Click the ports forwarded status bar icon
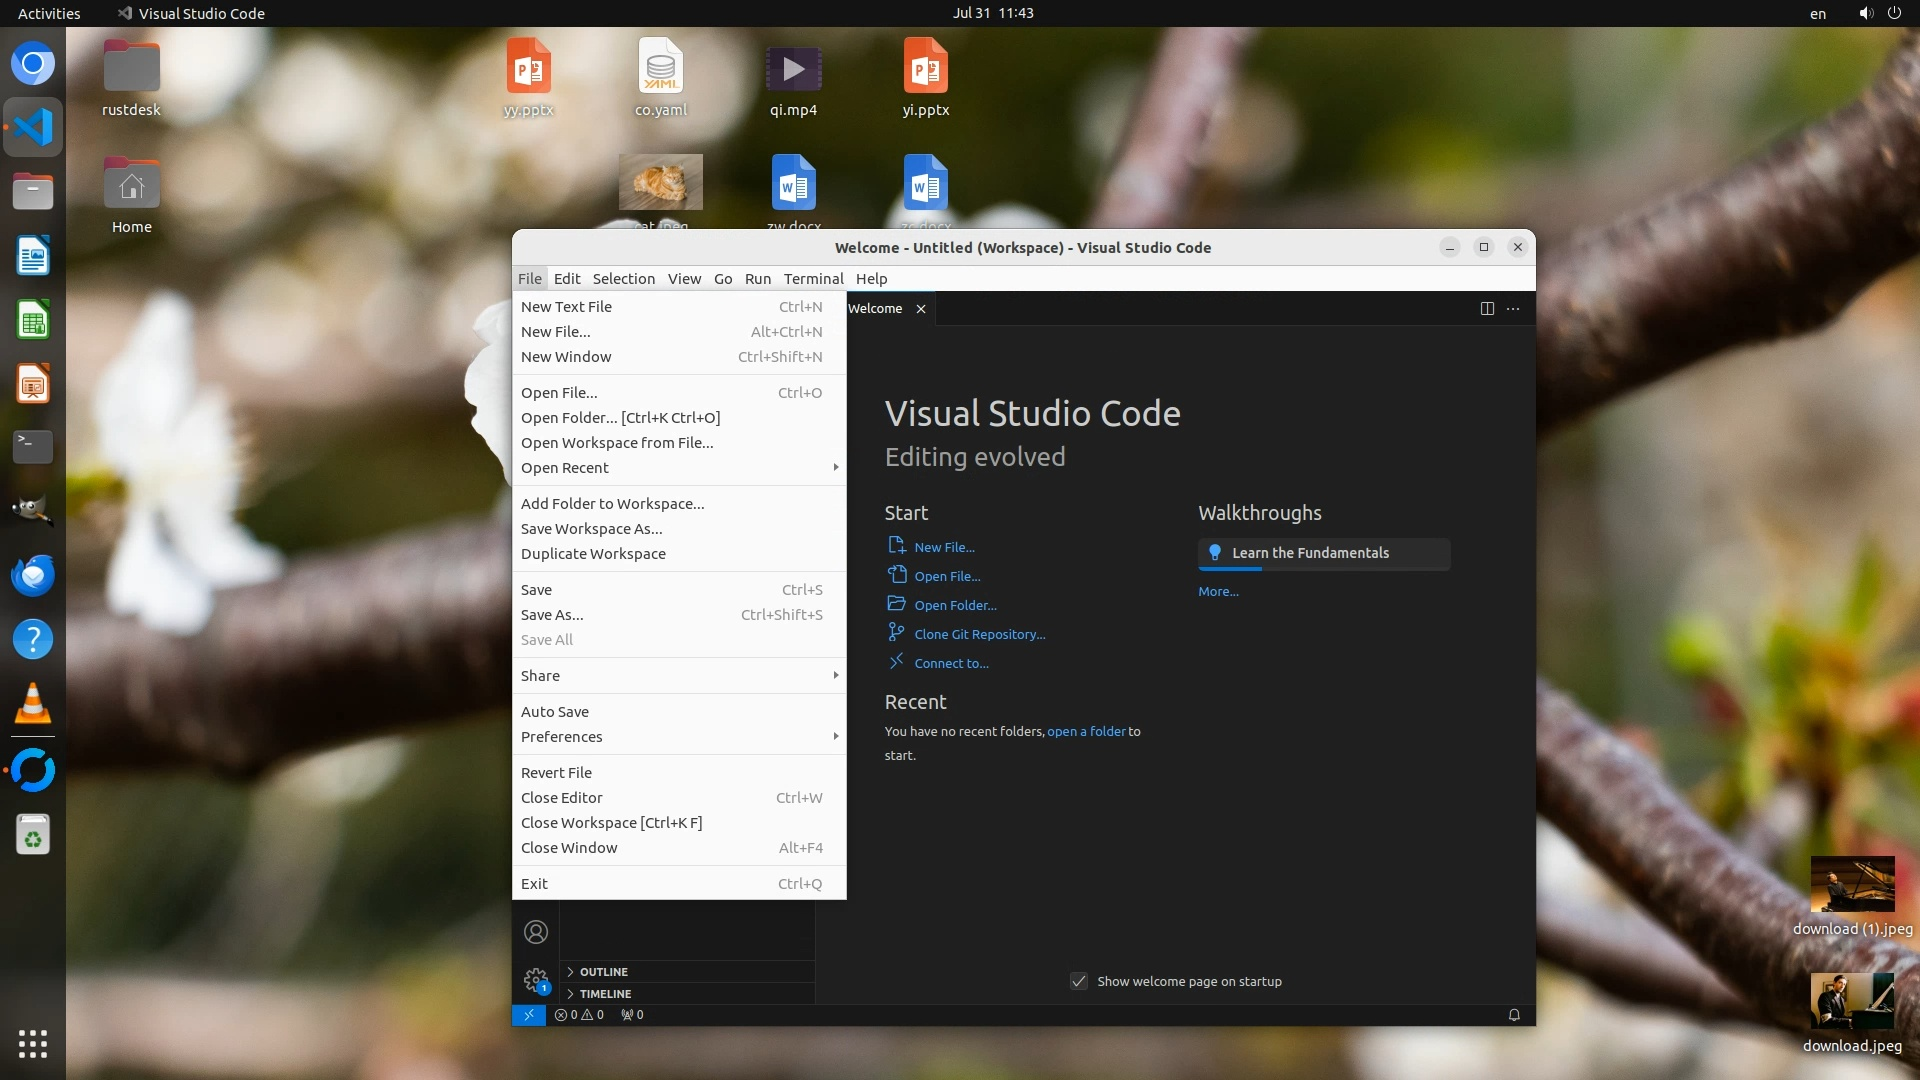 coord(632,1015)
